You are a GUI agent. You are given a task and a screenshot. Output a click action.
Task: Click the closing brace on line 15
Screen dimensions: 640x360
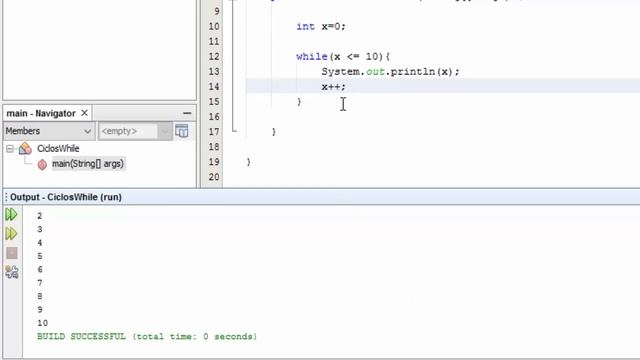[x=299, y=102]
